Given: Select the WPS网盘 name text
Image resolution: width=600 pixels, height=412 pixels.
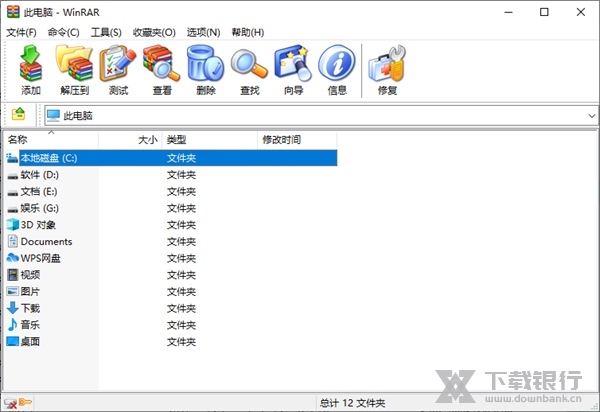Looking at the screenshot, I should click(x=41, y=258).
